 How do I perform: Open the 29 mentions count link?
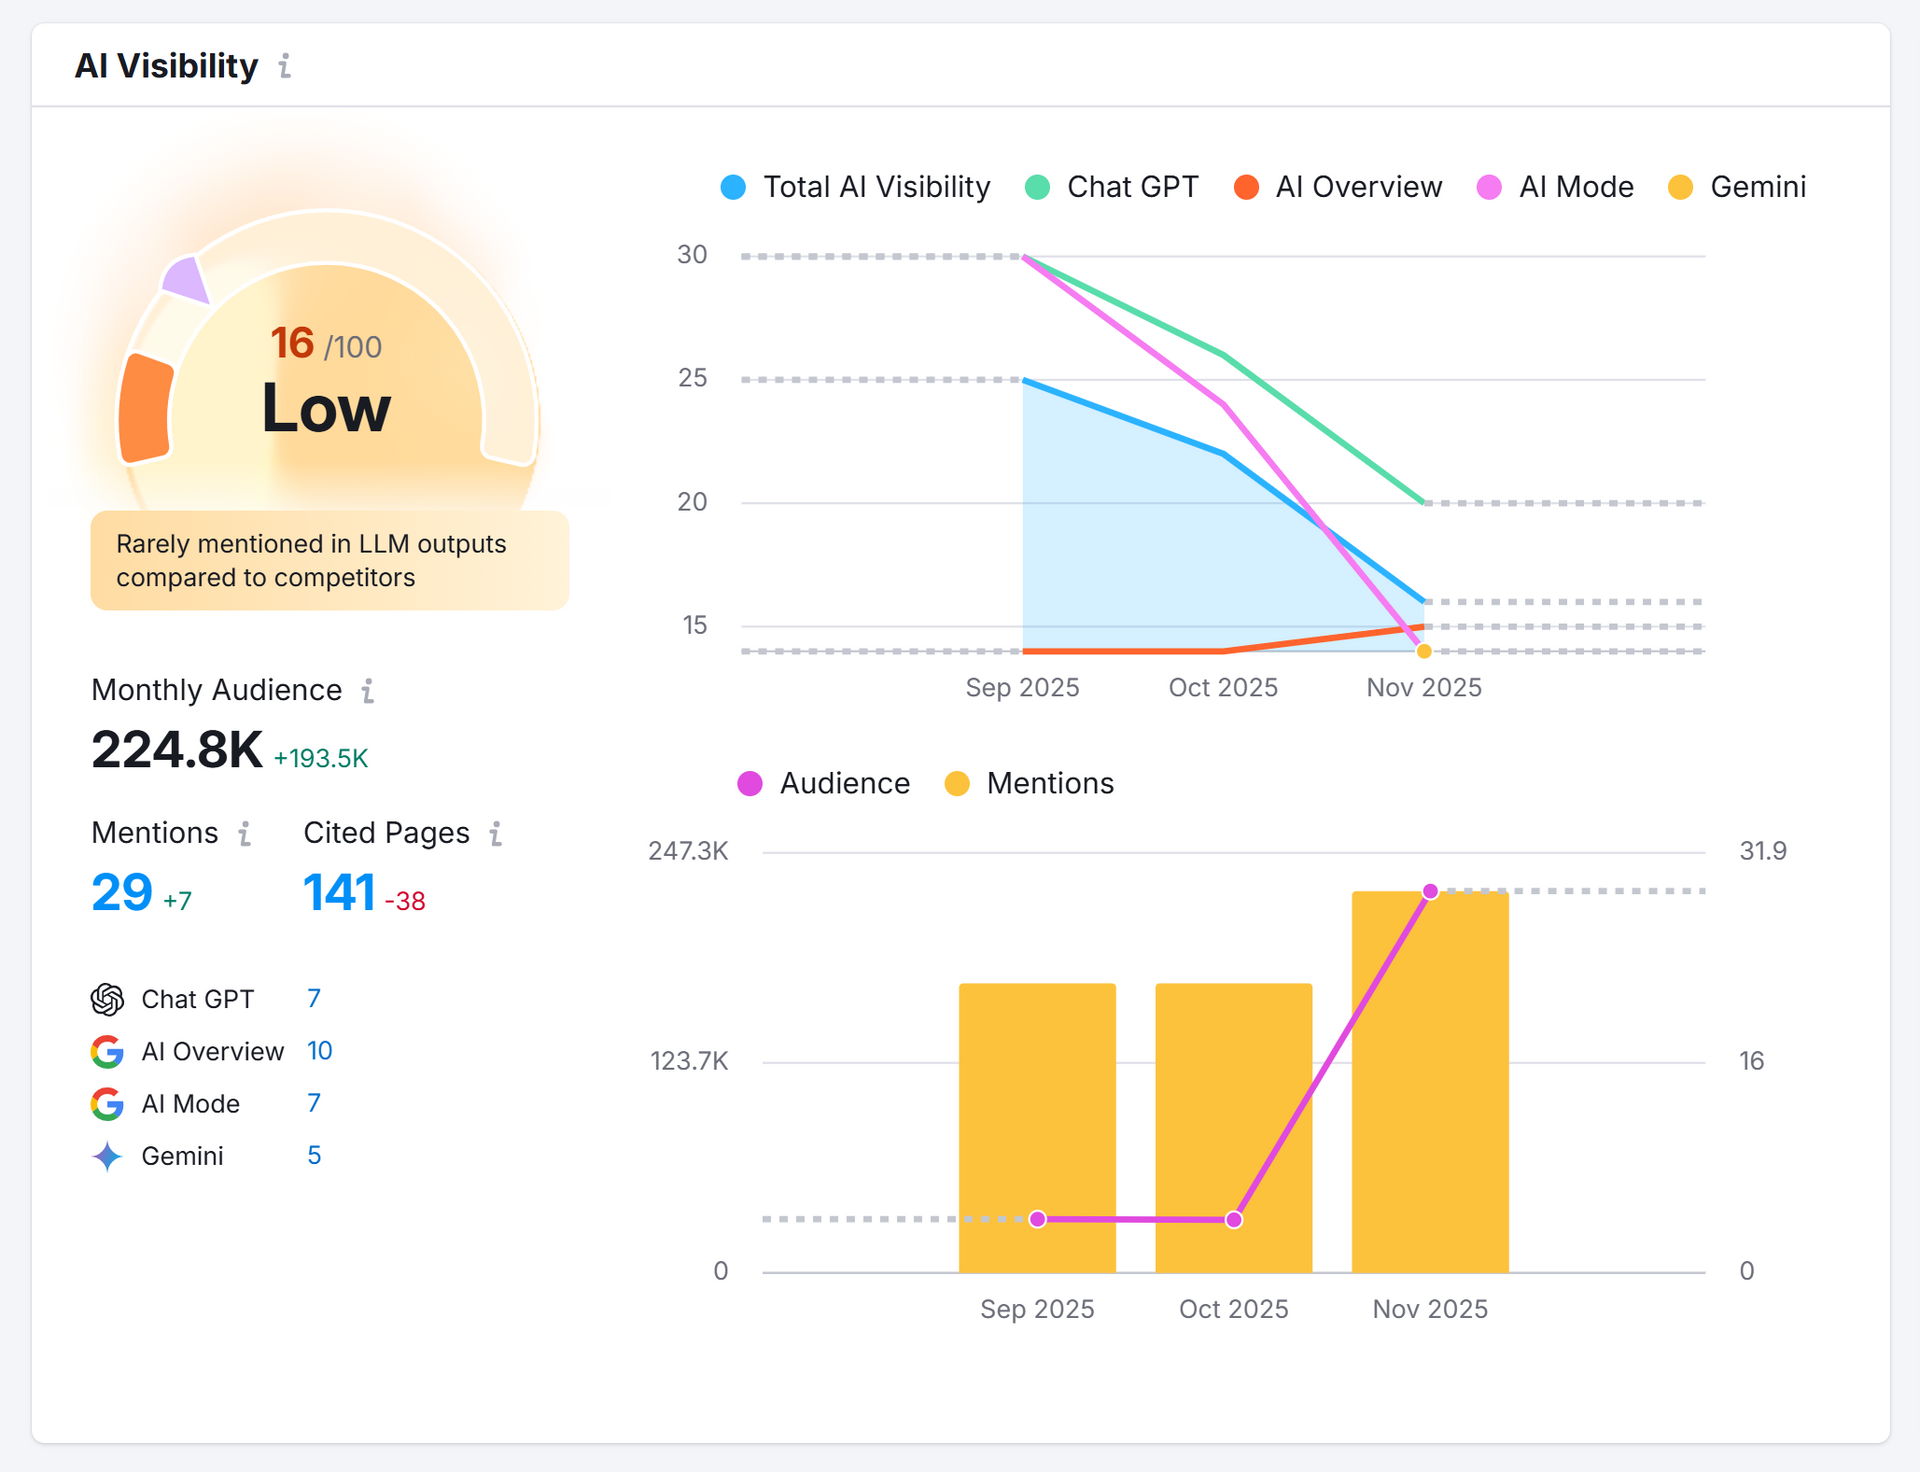[122, 892]
